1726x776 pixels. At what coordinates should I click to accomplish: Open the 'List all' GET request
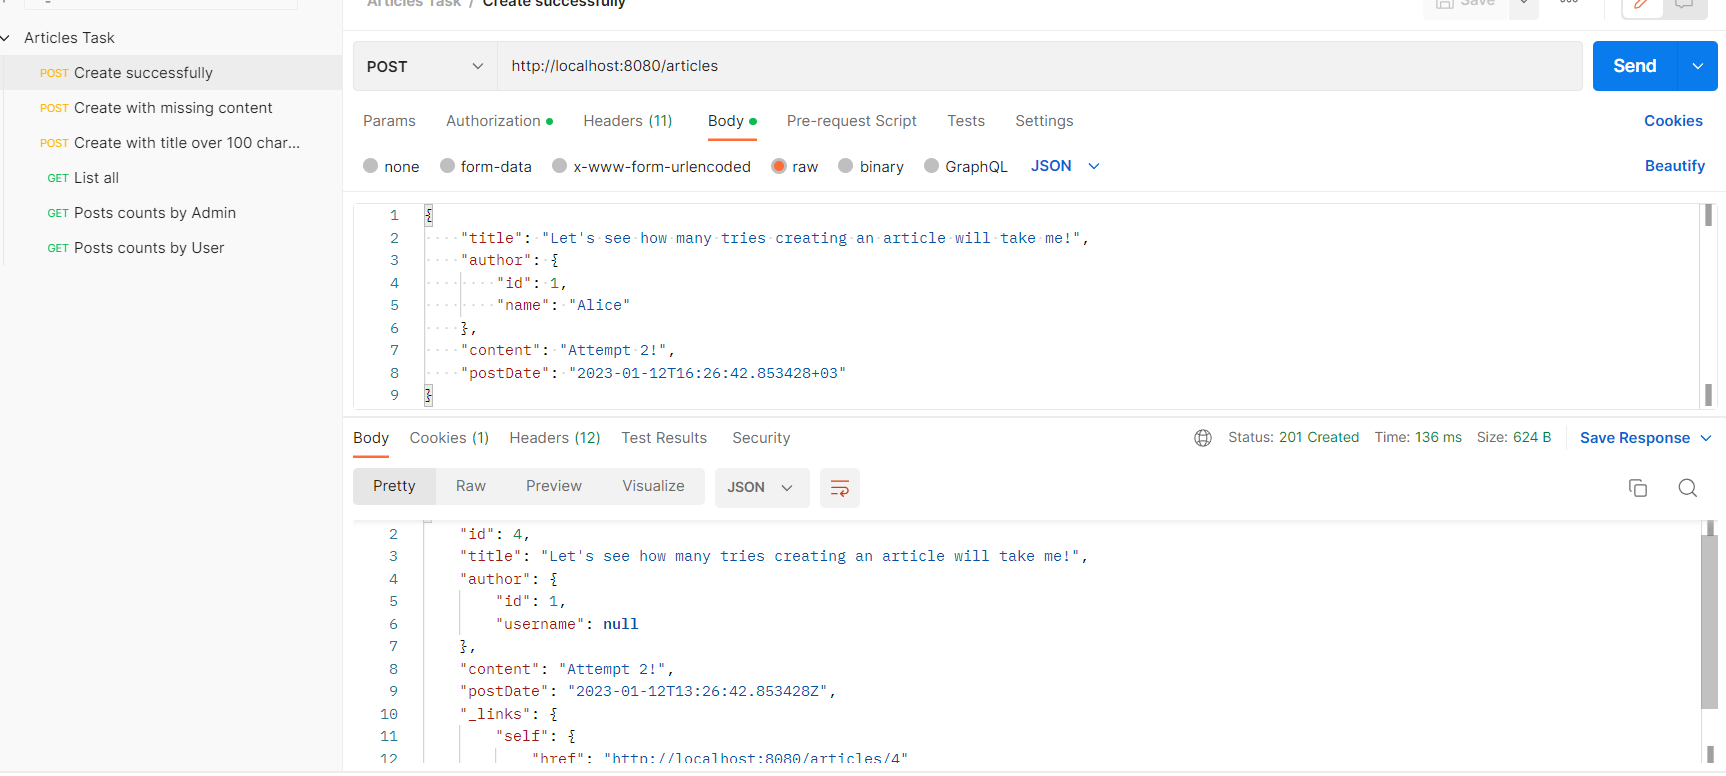pos(171,178)
